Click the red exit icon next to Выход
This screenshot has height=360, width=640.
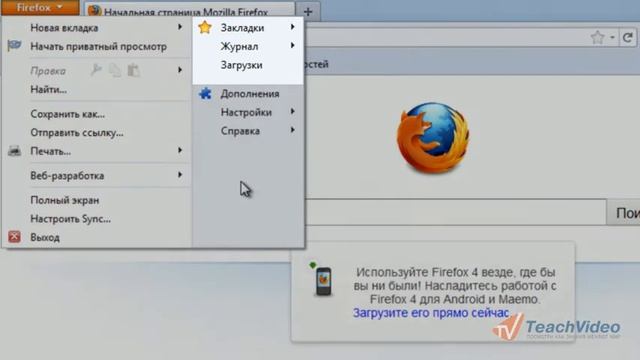pos(14,237)
